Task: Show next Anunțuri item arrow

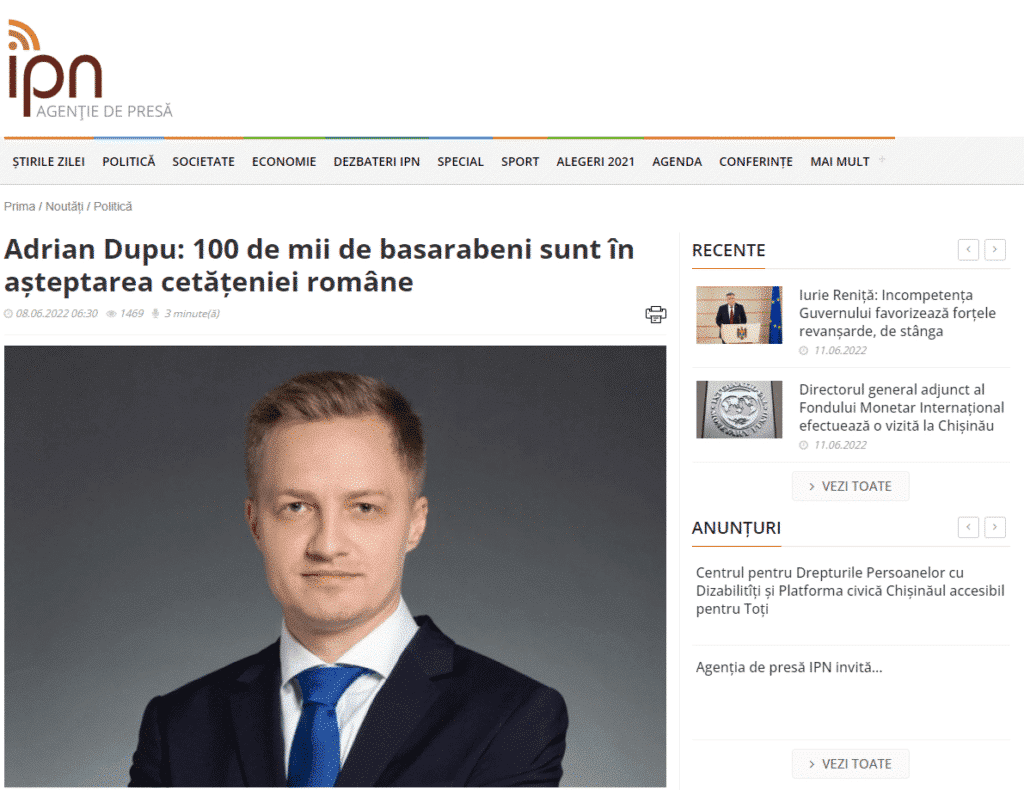Action: point(995,527)
